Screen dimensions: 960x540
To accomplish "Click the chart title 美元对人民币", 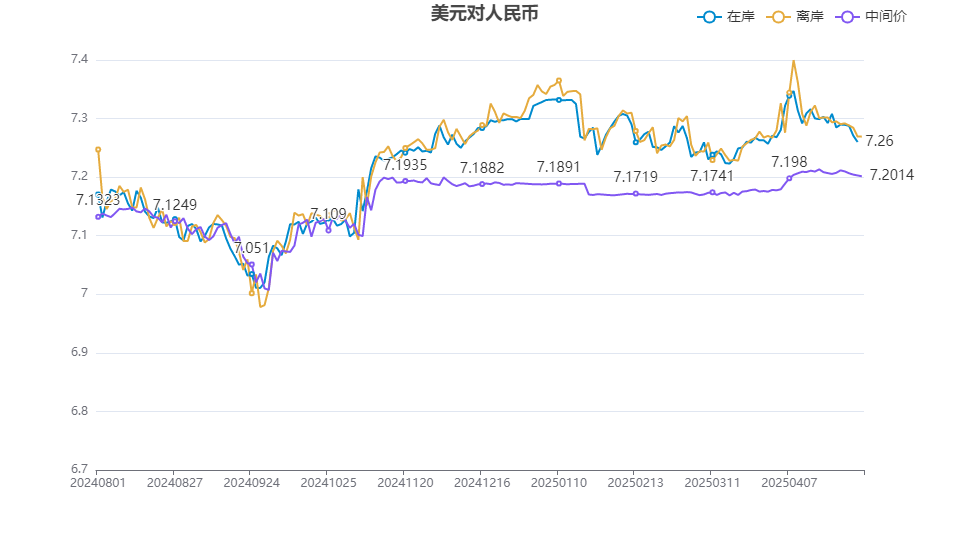I will (478, 15).
